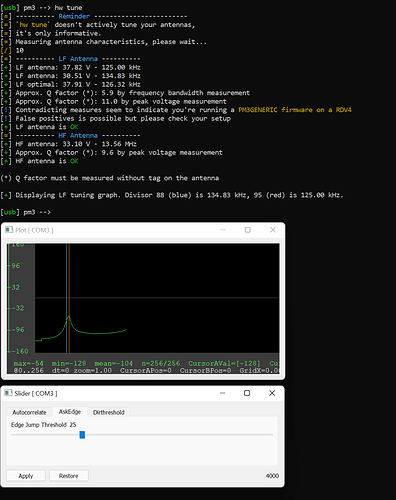Close the Plot [COM3] window
The height and width of the screenshot is (500, 396).
coord(273,230)
